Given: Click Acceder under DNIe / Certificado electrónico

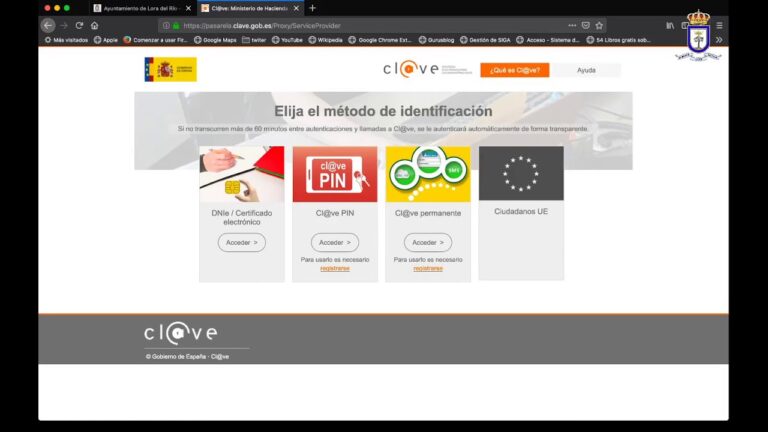Looking at the screenshot, I should pyautogui.click(x=242, y=242).
